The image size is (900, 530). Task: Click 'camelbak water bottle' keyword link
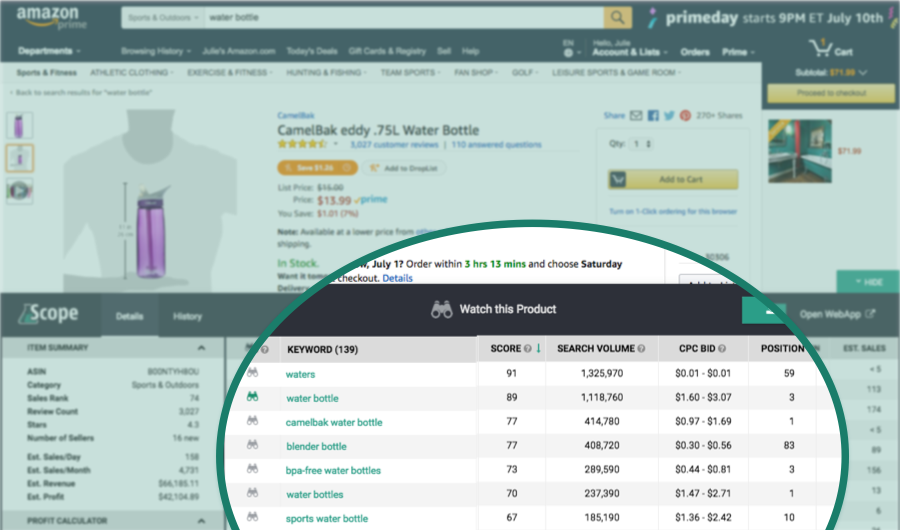(334, 423)
